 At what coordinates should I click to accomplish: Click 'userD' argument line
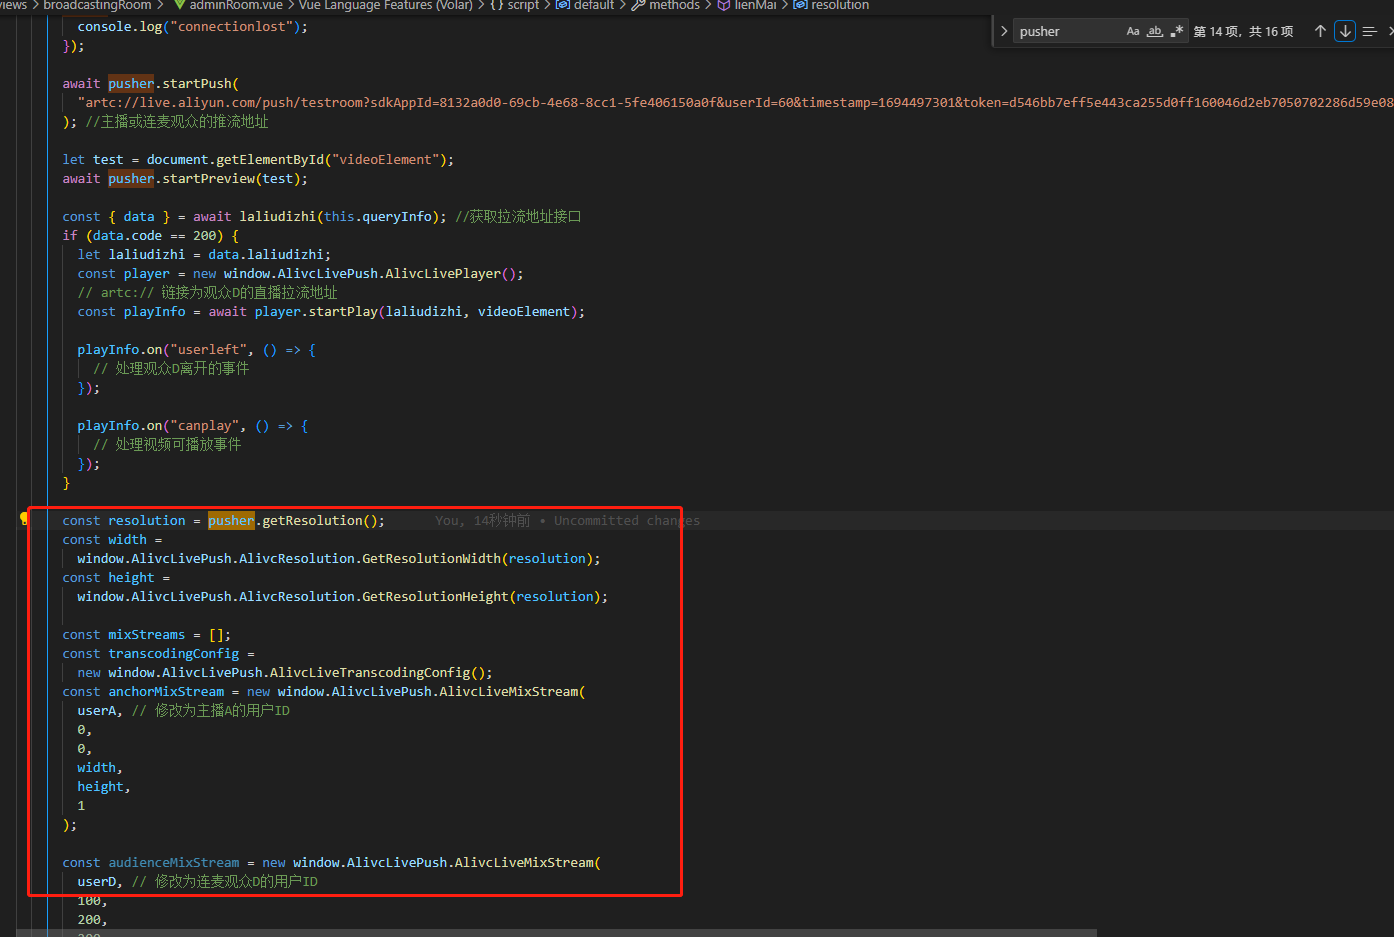(99, 882)
